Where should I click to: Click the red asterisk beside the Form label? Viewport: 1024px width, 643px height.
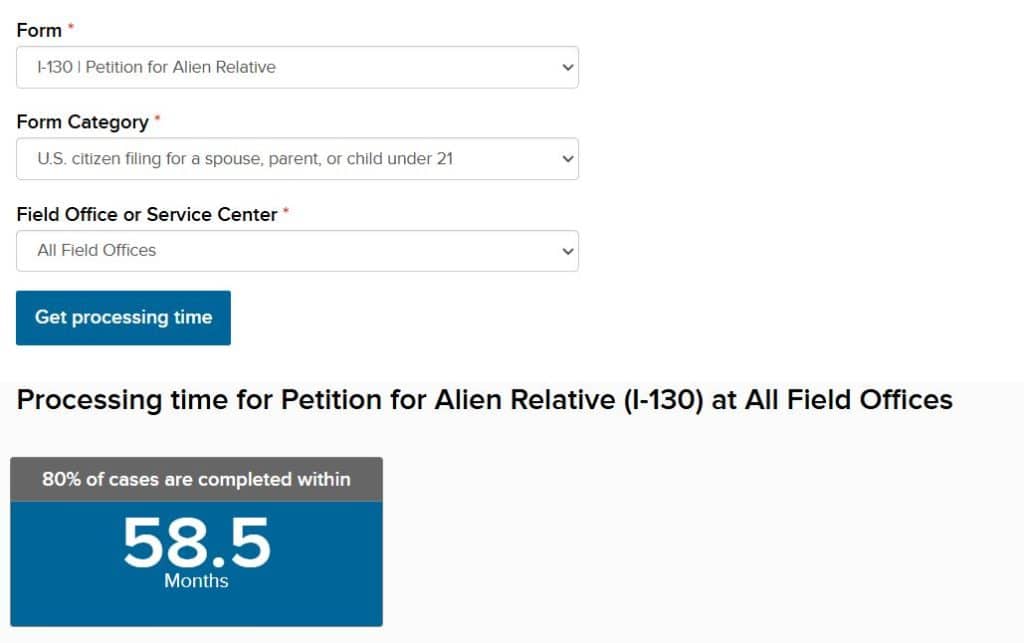(71, 28)
